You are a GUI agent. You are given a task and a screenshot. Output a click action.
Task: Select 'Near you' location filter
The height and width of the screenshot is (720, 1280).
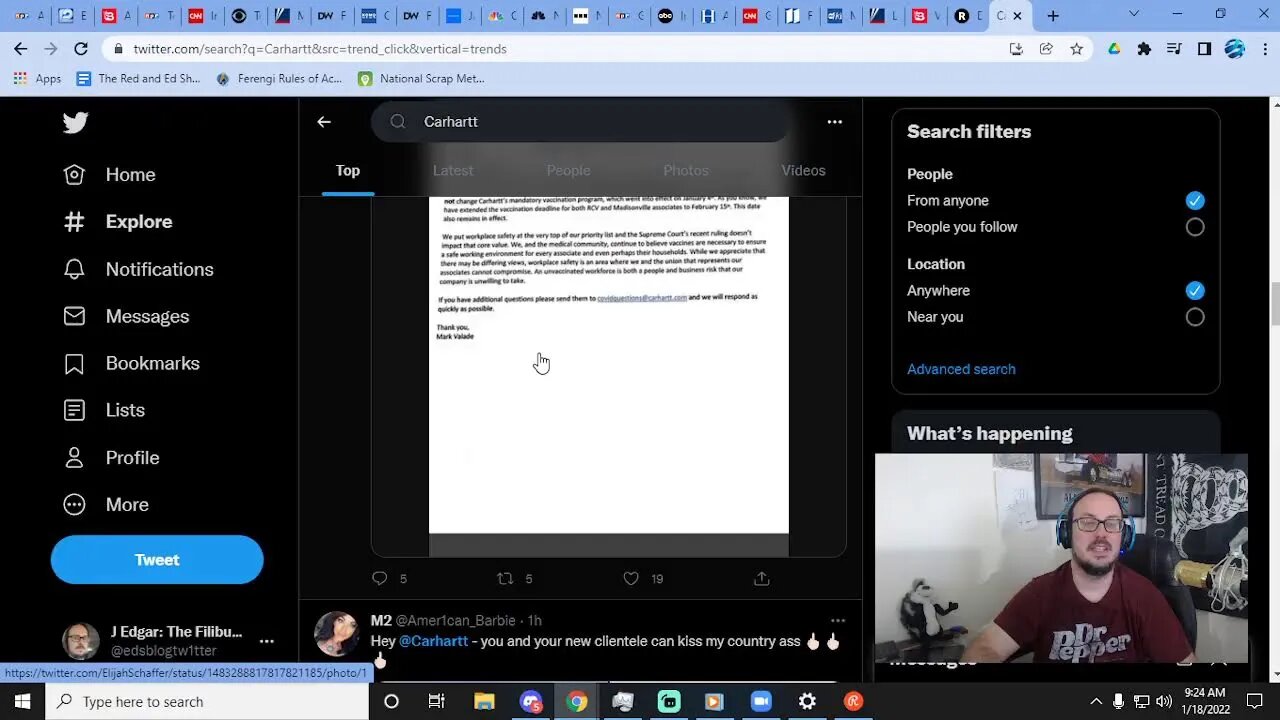[1195, 317]
